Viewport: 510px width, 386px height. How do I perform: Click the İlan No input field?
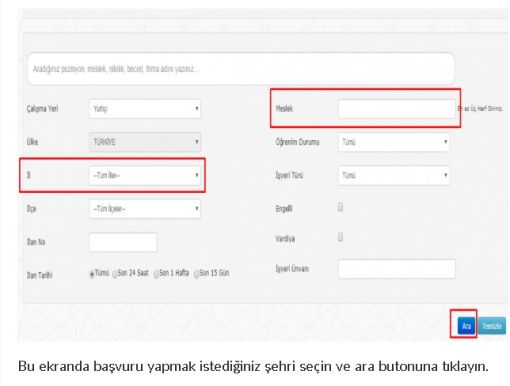pos(123,242)
